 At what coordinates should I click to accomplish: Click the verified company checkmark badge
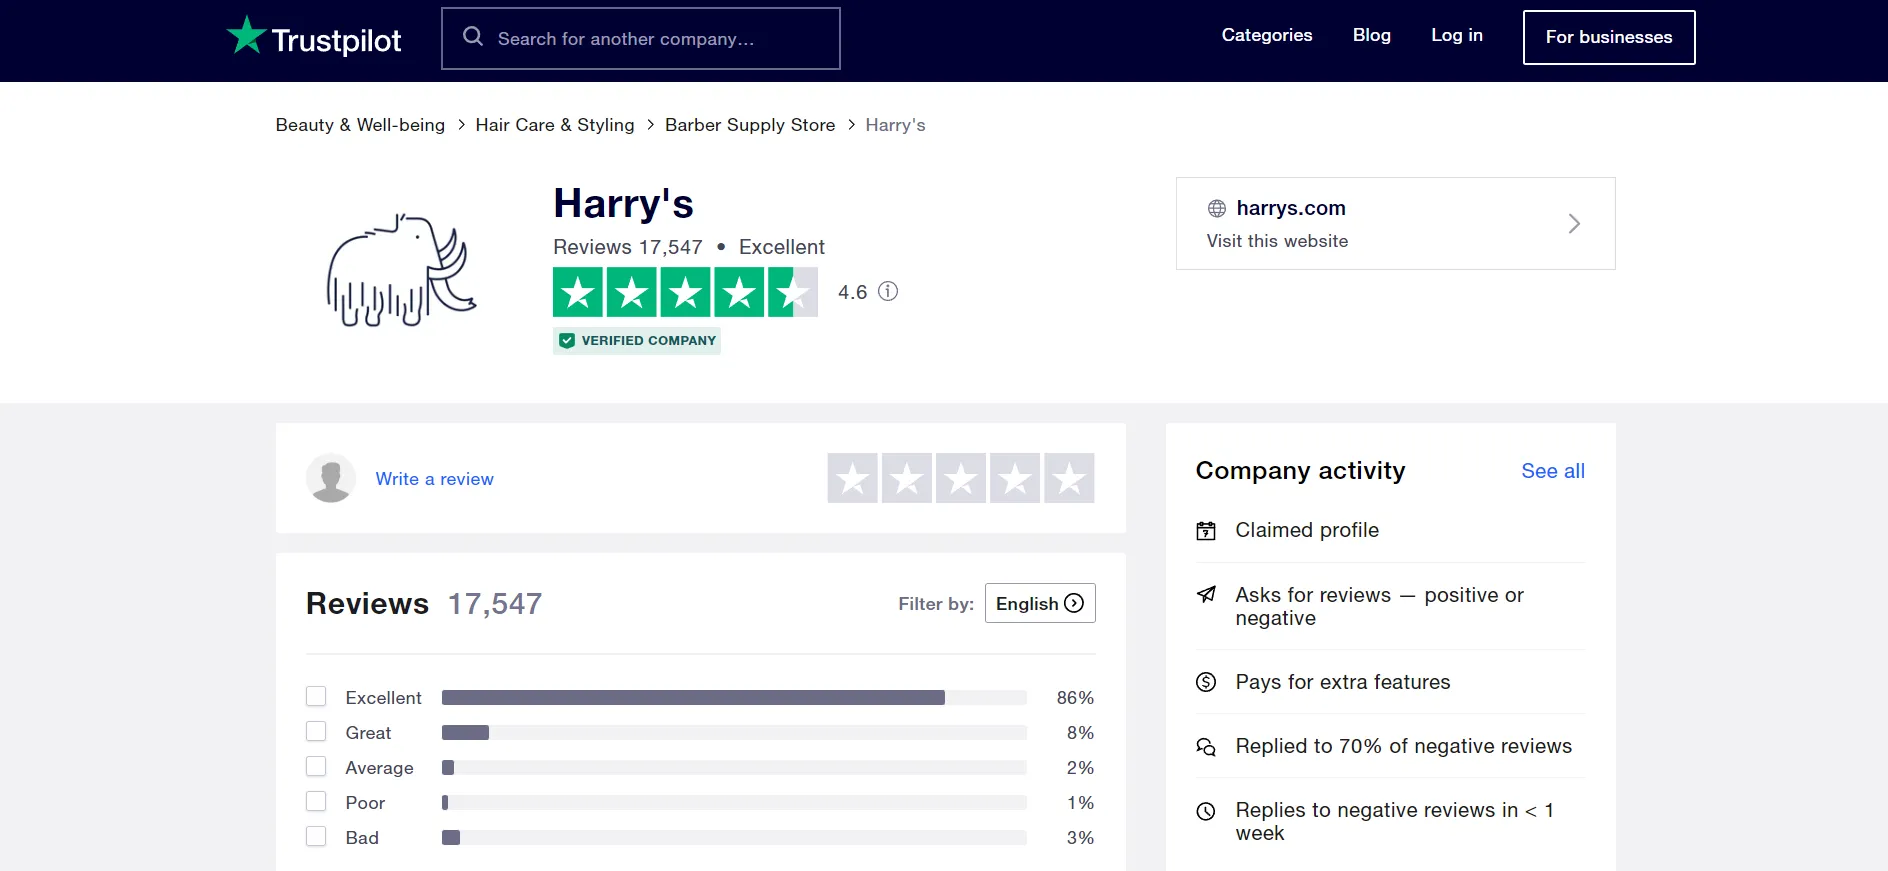coord(567,341)
